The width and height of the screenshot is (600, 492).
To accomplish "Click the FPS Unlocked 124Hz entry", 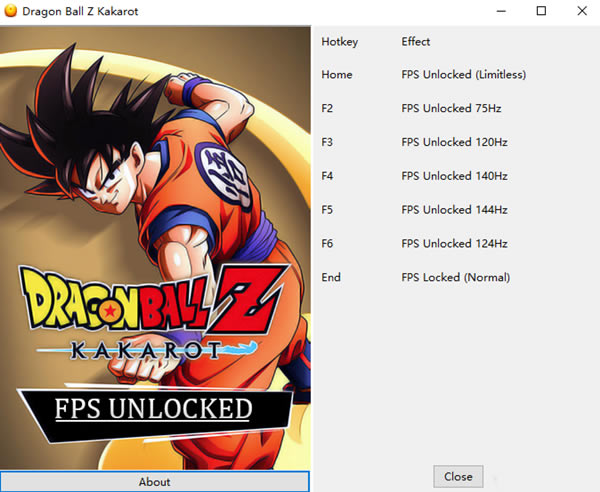I will click(x=454, y=244).
